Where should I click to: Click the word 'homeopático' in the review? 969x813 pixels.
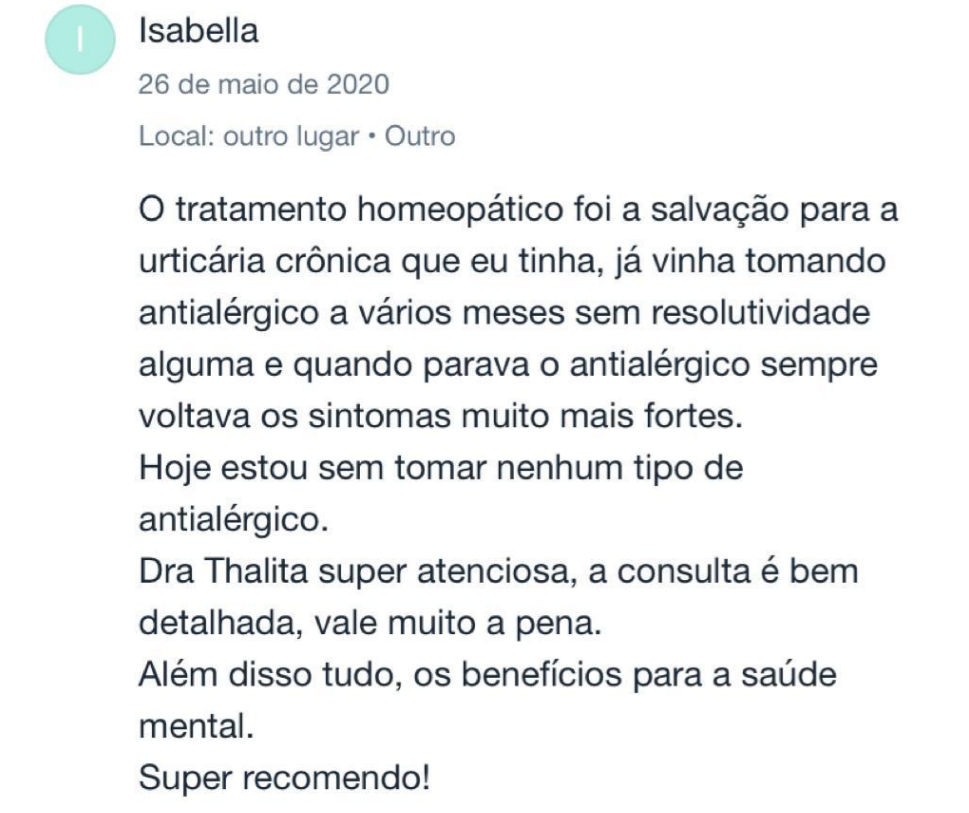[x=460, y=209]
